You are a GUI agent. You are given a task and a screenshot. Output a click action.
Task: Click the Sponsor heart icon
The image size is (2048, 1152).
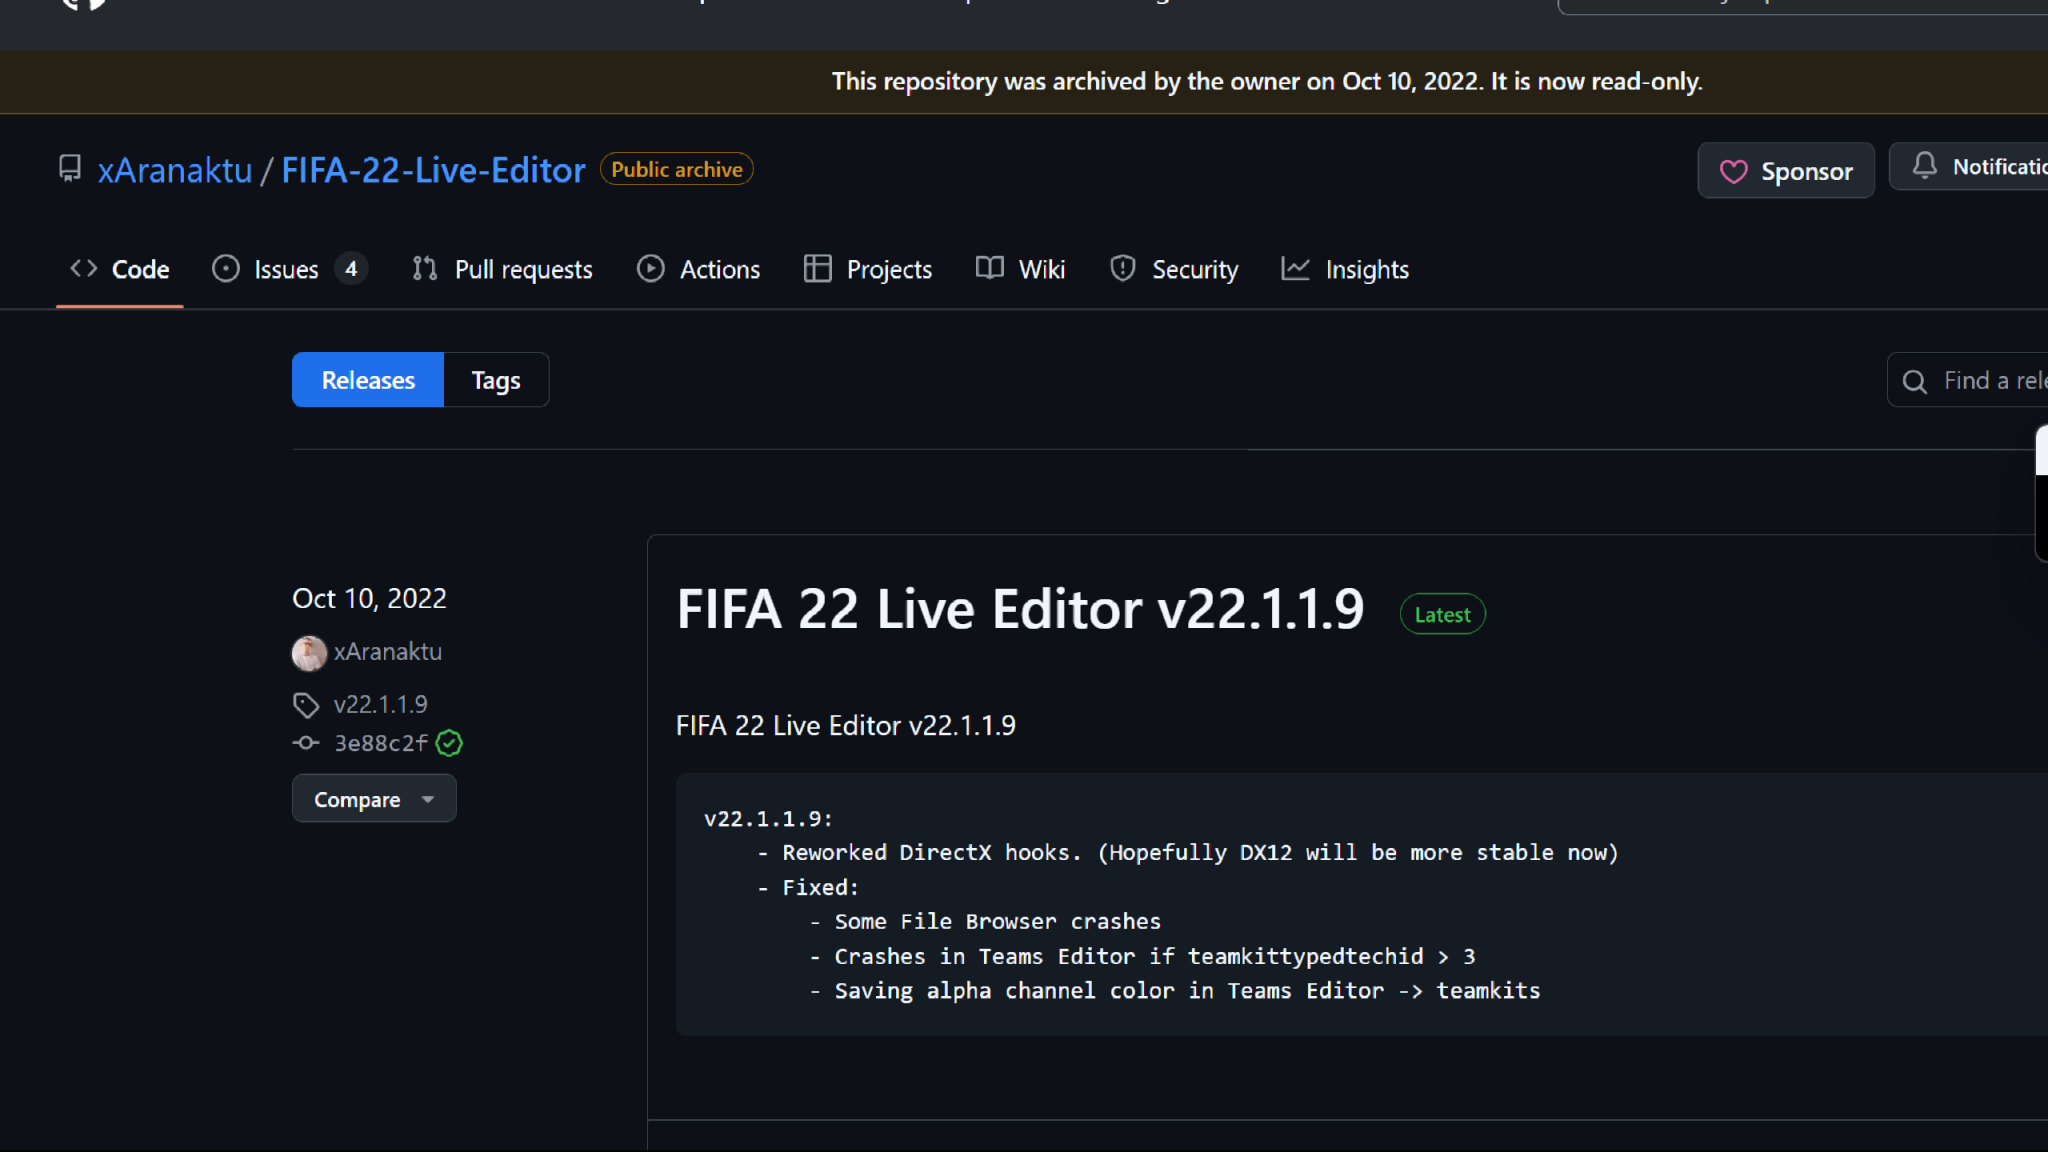pyautogui.click(x=1734, y=172)
